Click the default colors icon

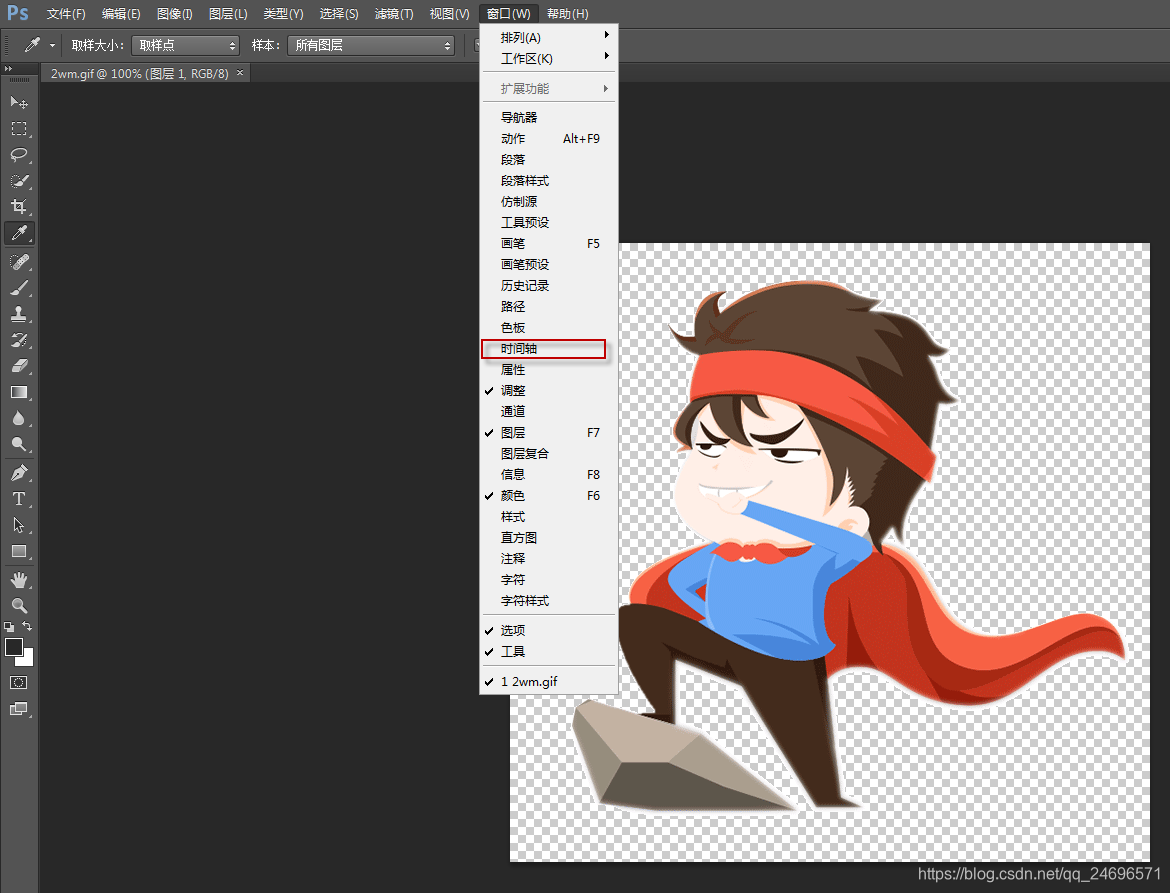coord(9,627)
